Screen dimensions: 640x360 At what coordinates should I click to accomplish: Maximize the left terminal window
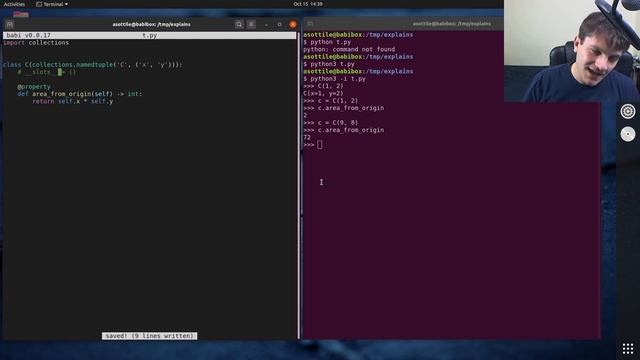click(x=280, y=24)
